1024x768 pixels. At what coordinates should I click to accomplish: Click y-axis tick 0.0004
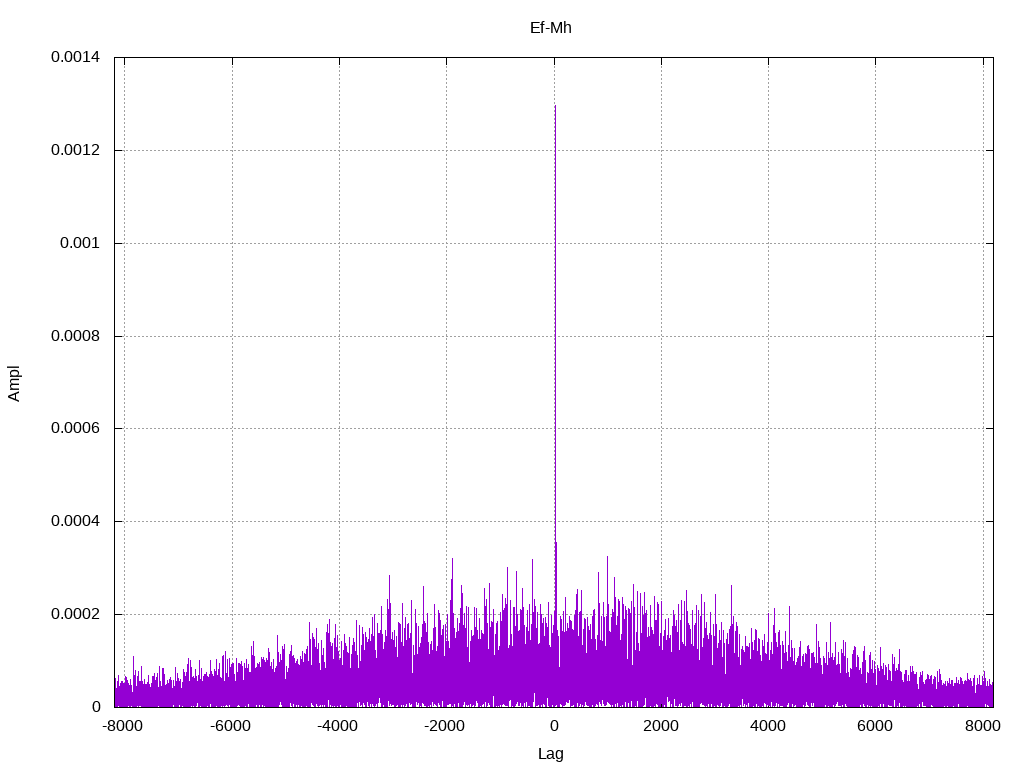tap(76, 521)
